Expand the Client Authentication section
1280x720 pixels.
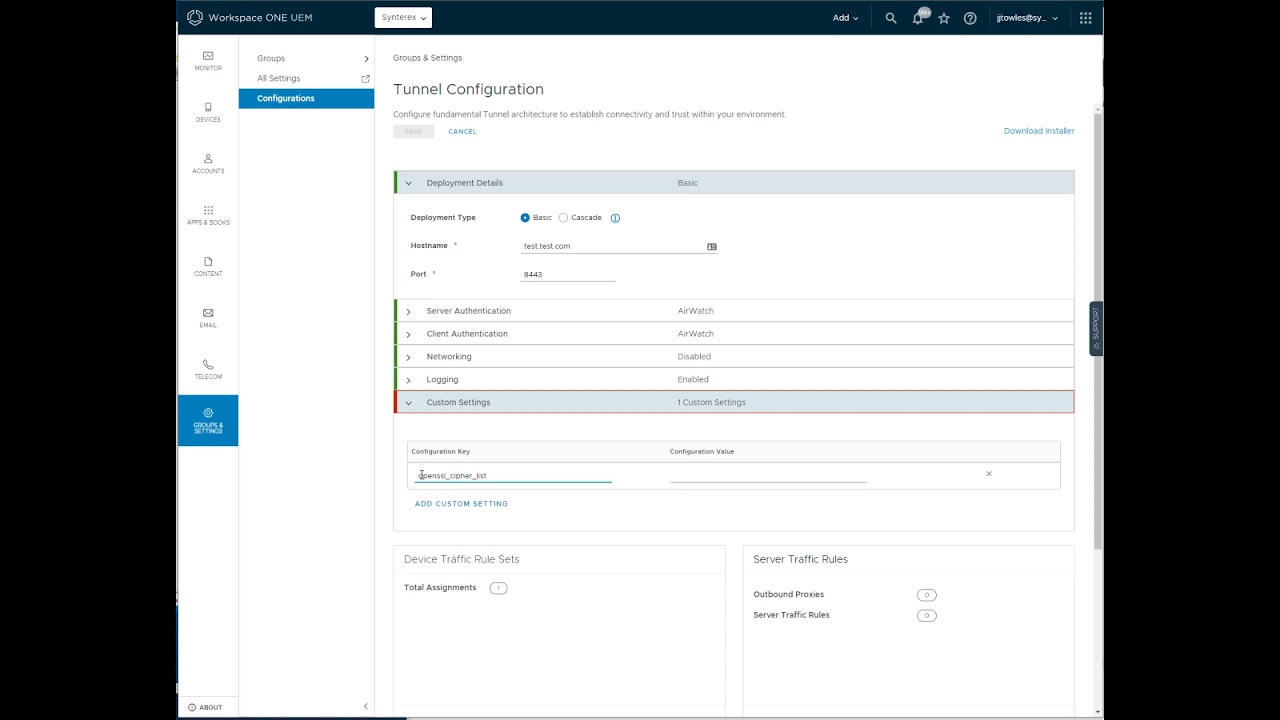click(408, 334)
